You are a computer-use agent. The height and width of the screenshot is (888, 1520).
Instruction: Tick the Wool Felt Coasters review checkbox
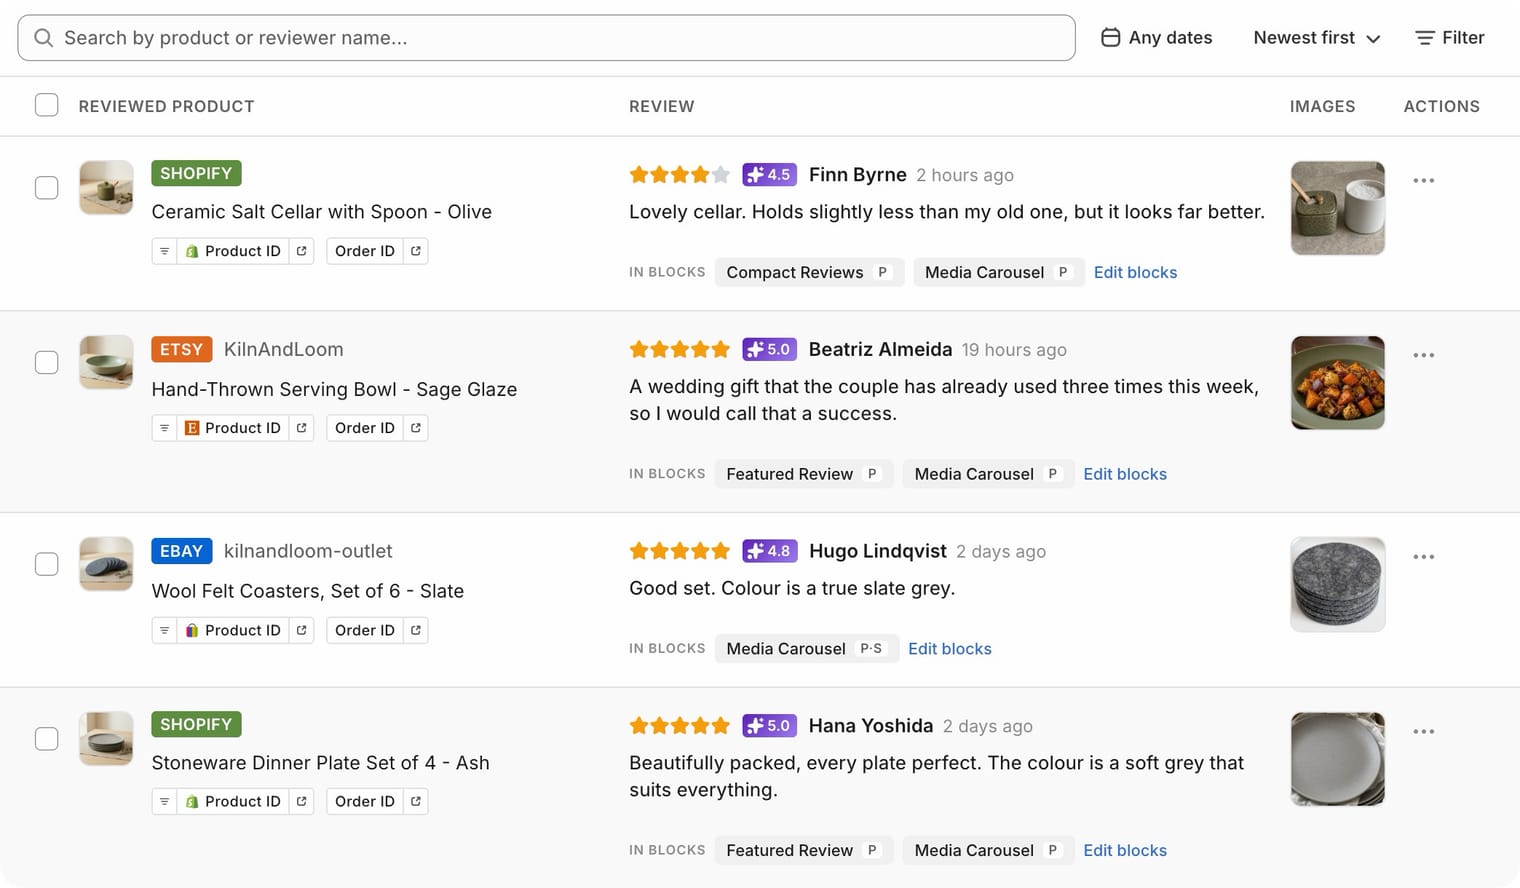47,564
